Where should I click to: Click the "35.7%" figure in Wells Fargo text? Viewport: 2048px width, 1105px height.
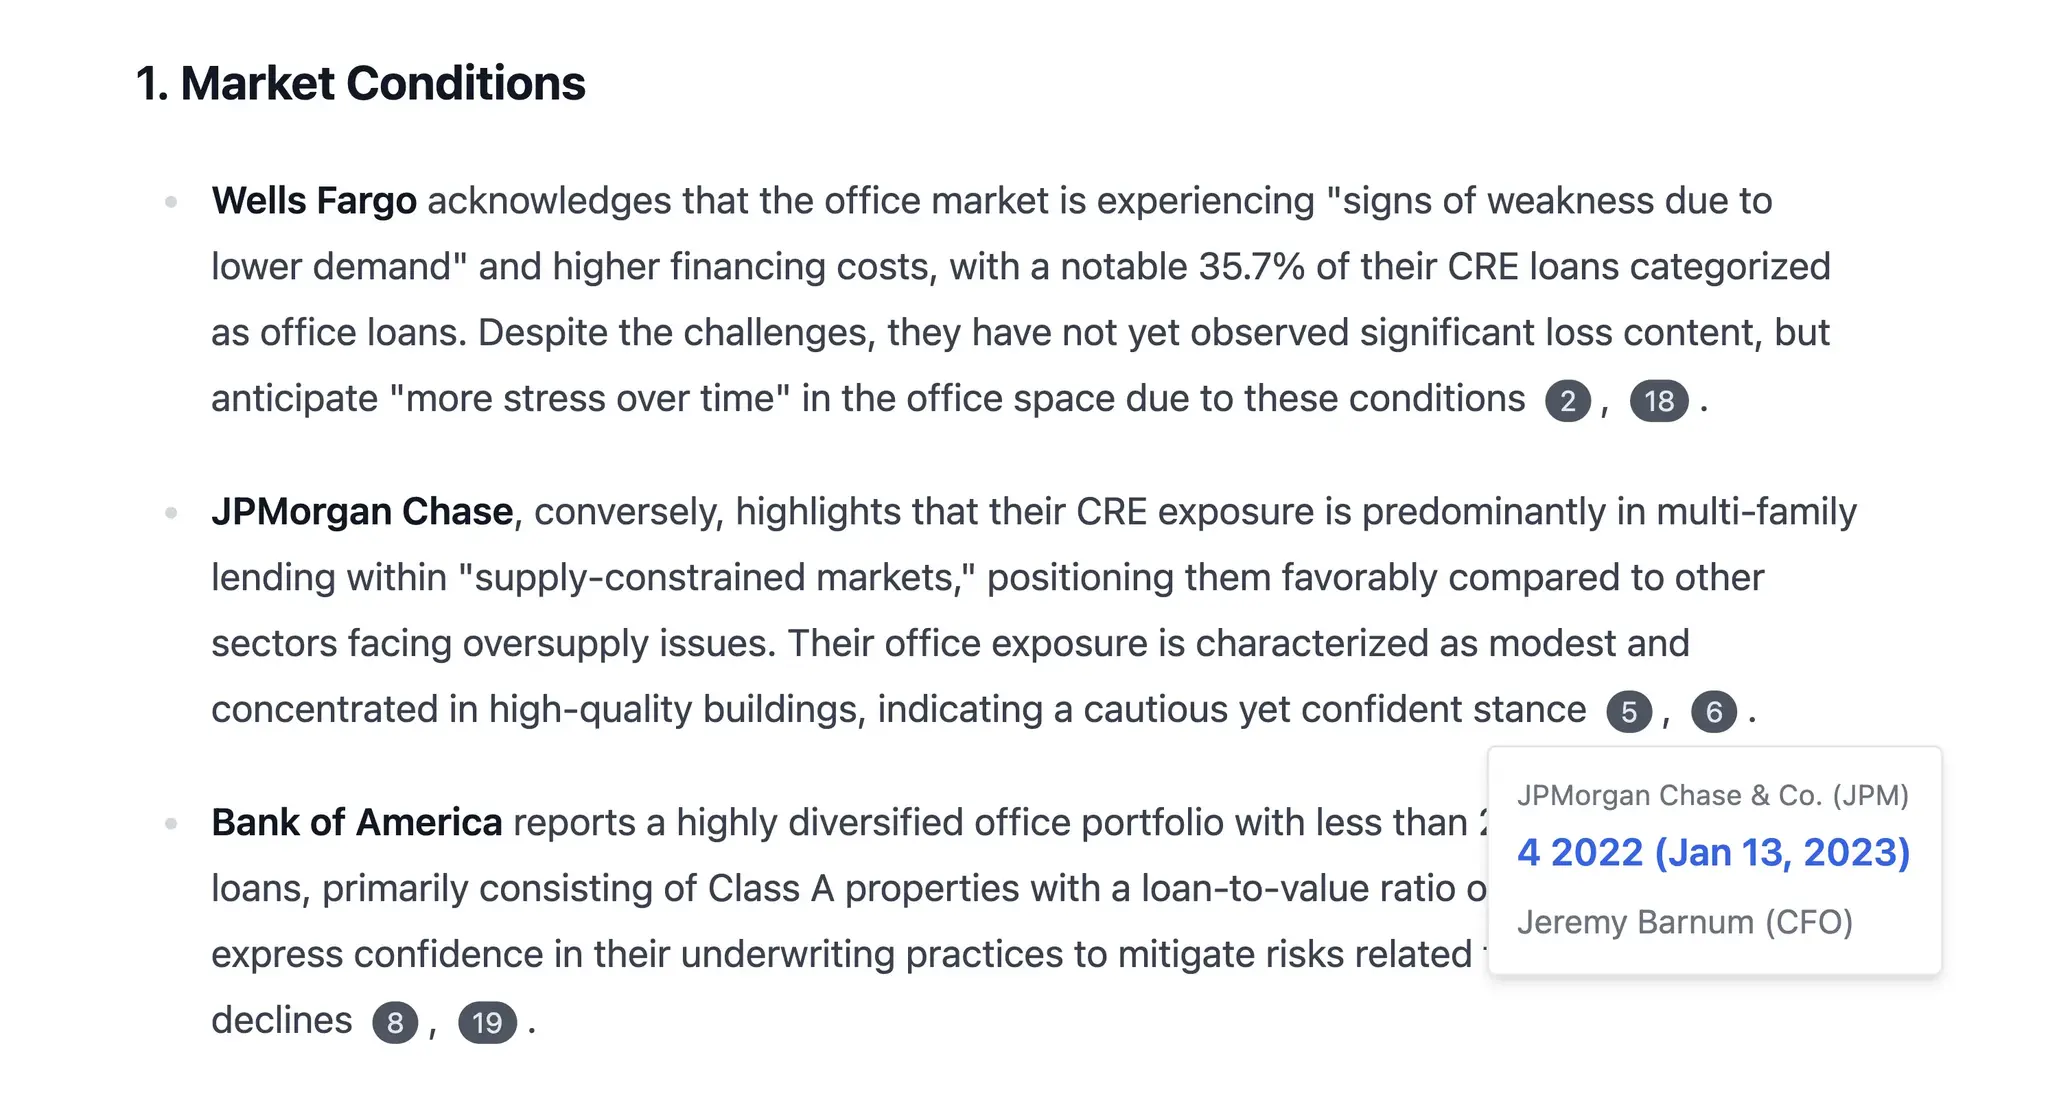[1252, 266]
